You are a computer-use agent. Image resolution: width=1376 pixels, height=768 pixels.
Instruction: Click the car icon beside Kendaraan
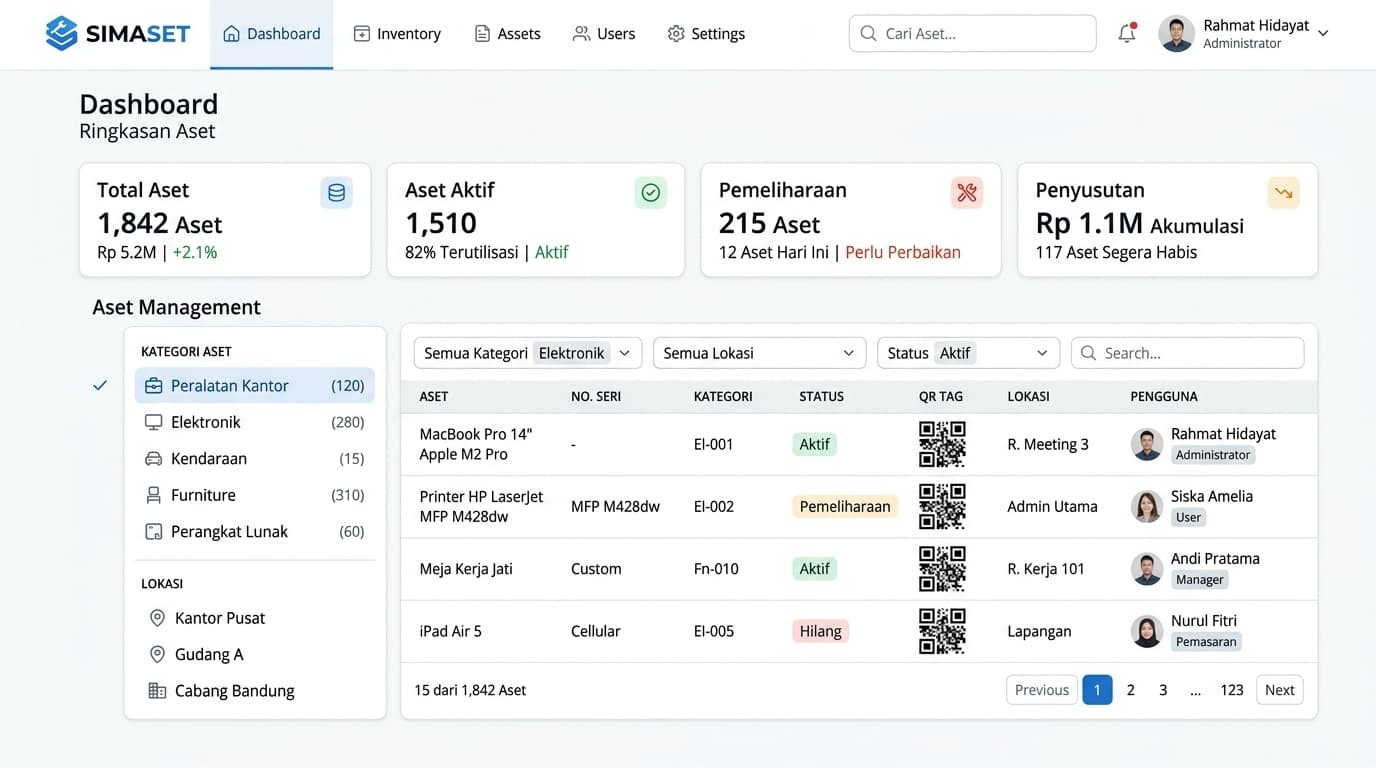154,459
